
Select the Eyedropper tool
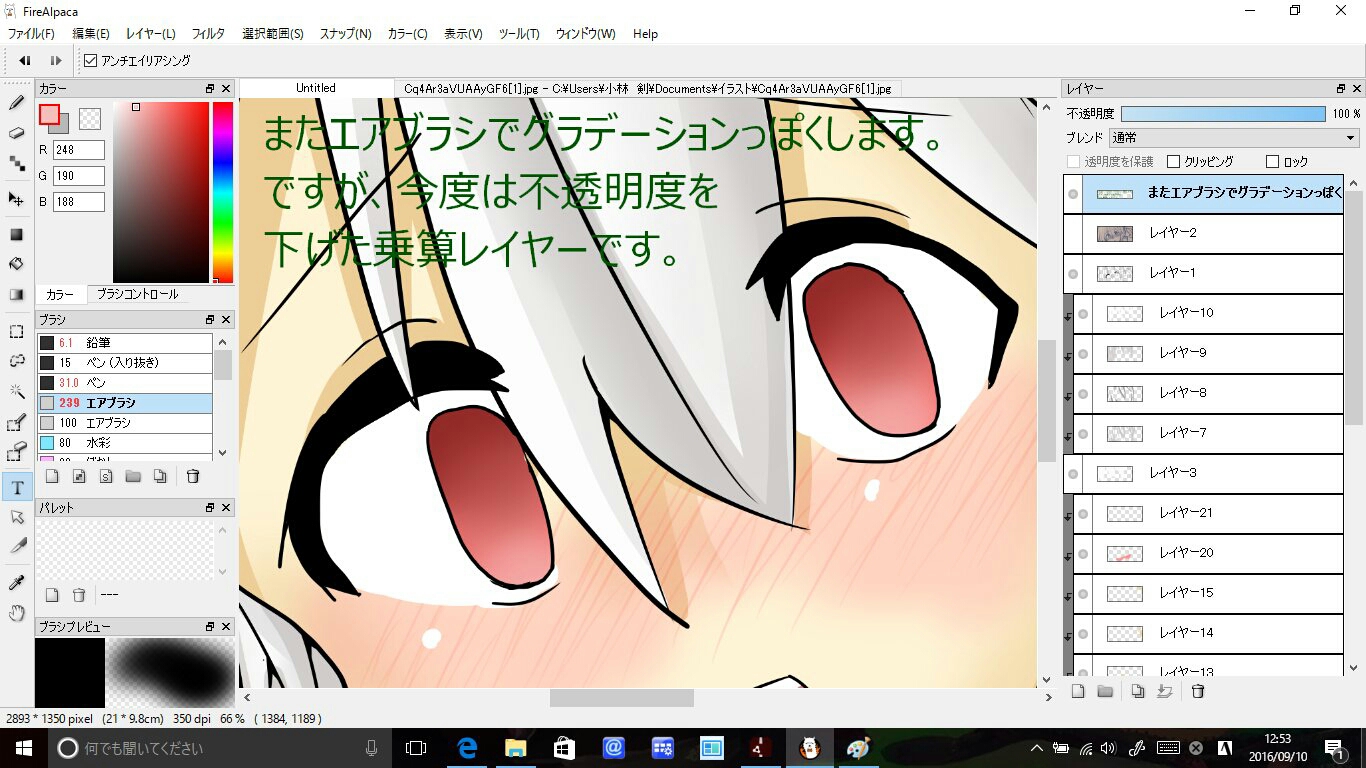[x=17, y=583]
